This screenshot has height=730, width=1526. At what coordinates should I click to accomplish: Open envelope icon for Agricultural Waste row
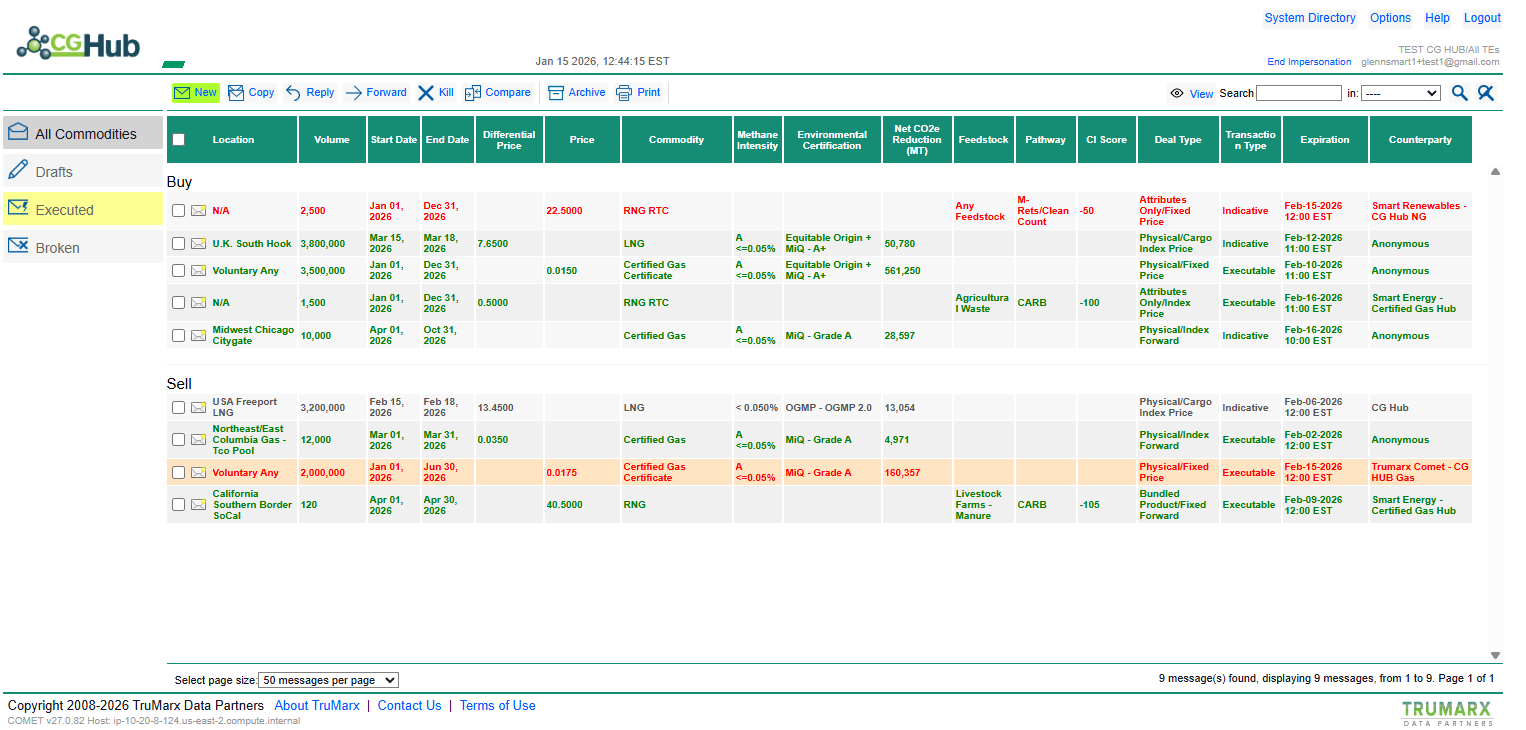pos(199,303)
